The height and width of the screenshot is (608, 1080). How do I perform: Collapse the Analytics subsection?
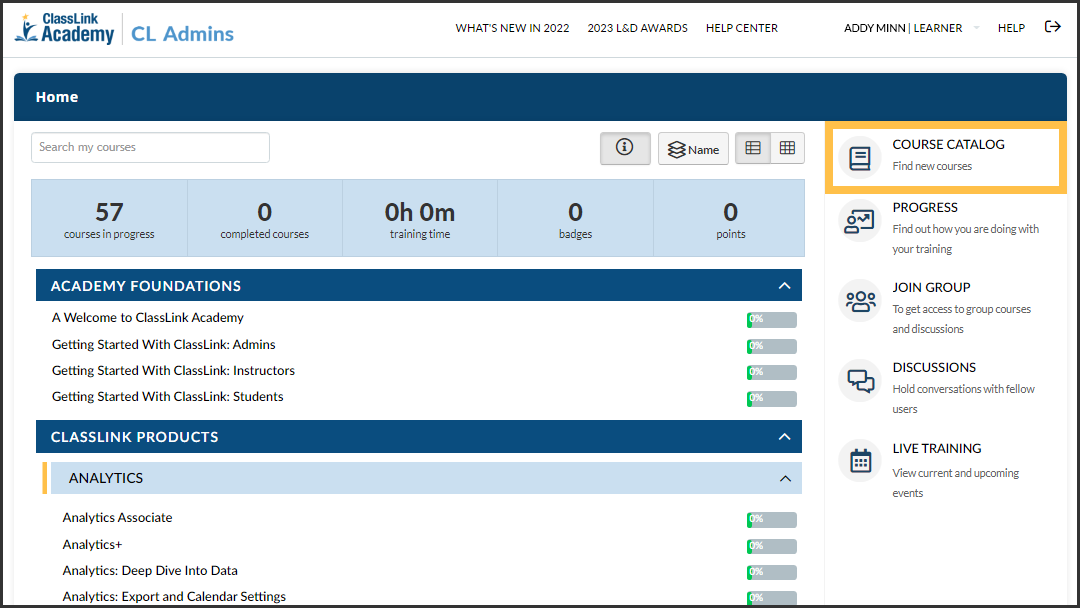784,478
